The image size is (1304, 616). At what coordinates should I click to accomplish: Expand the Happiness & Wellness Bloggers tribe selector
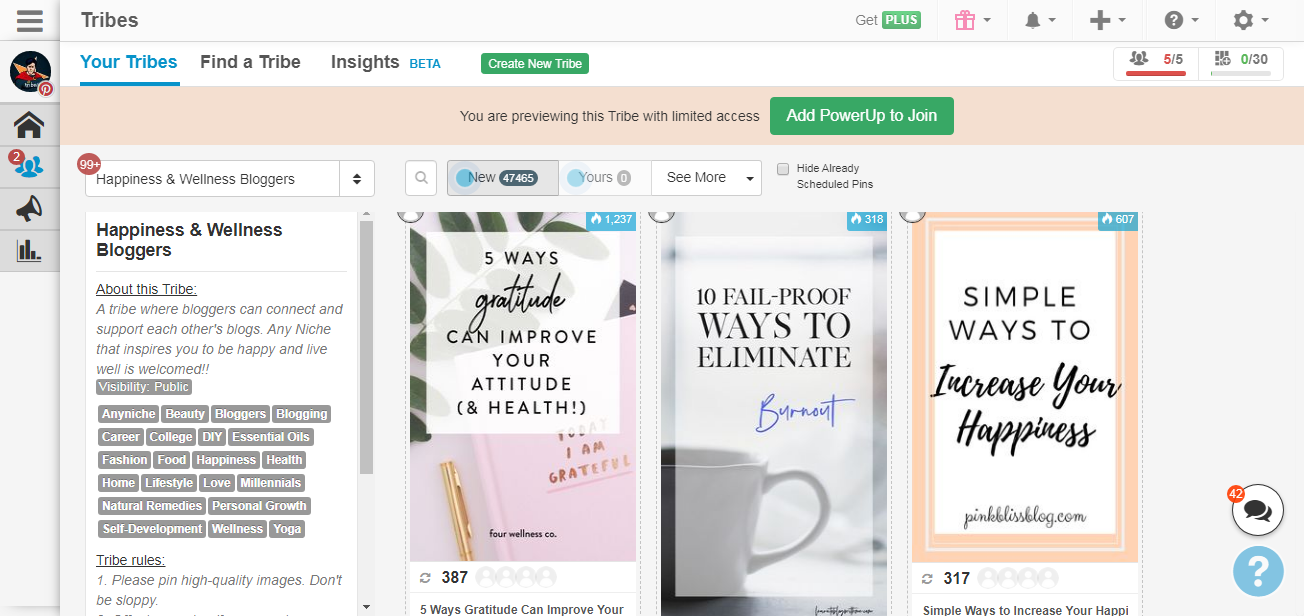(x=229, y=179)
